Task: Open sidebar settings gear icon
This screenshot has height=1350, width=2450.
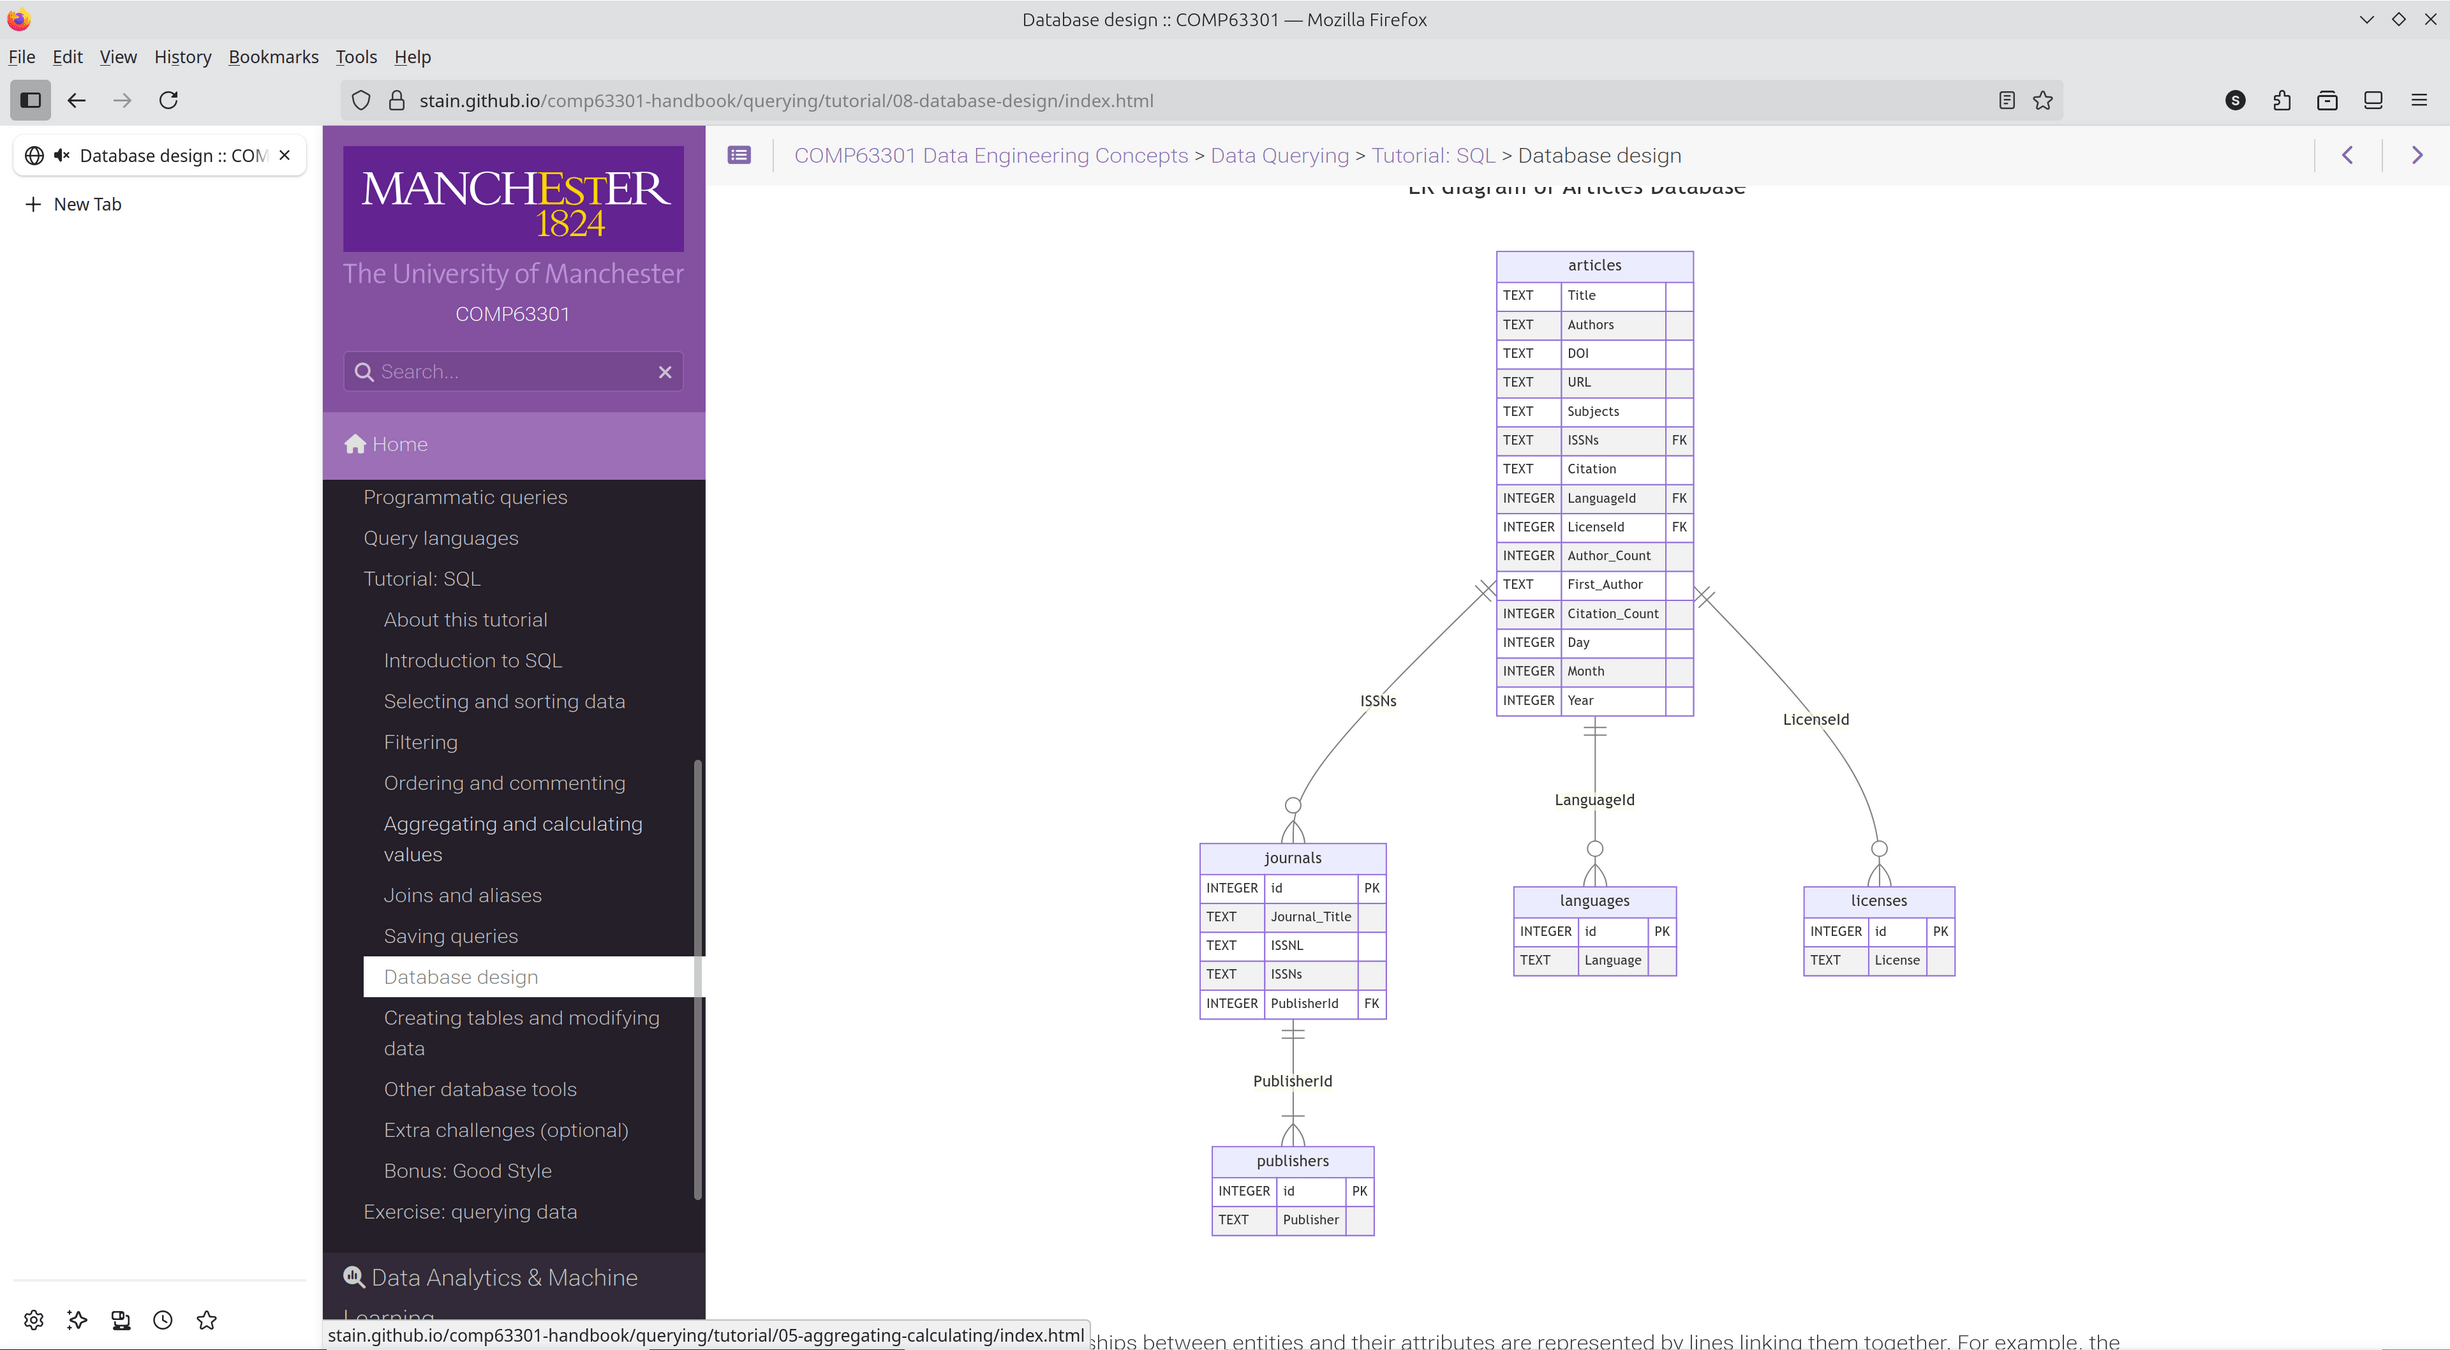Action: coord(34,1320)
